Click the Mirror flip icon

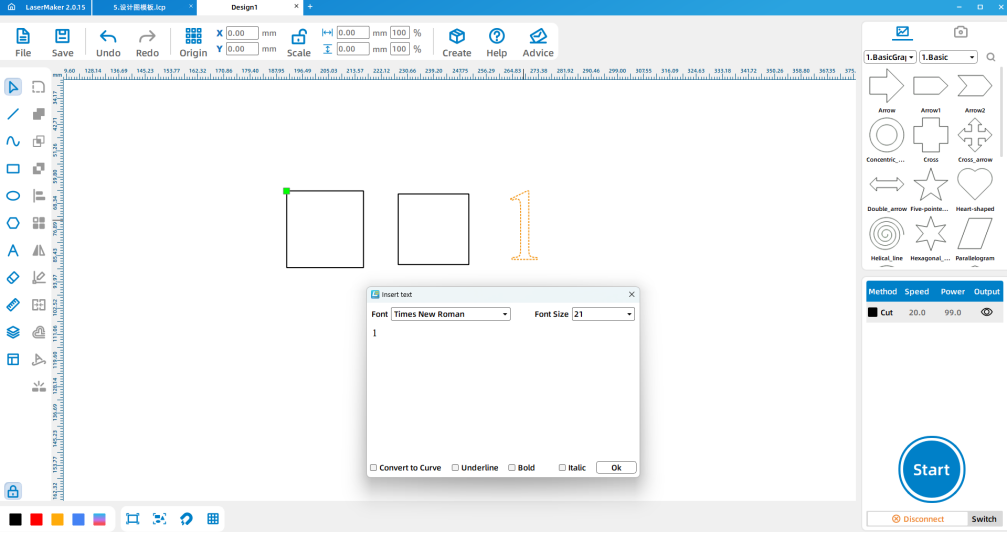39,251
